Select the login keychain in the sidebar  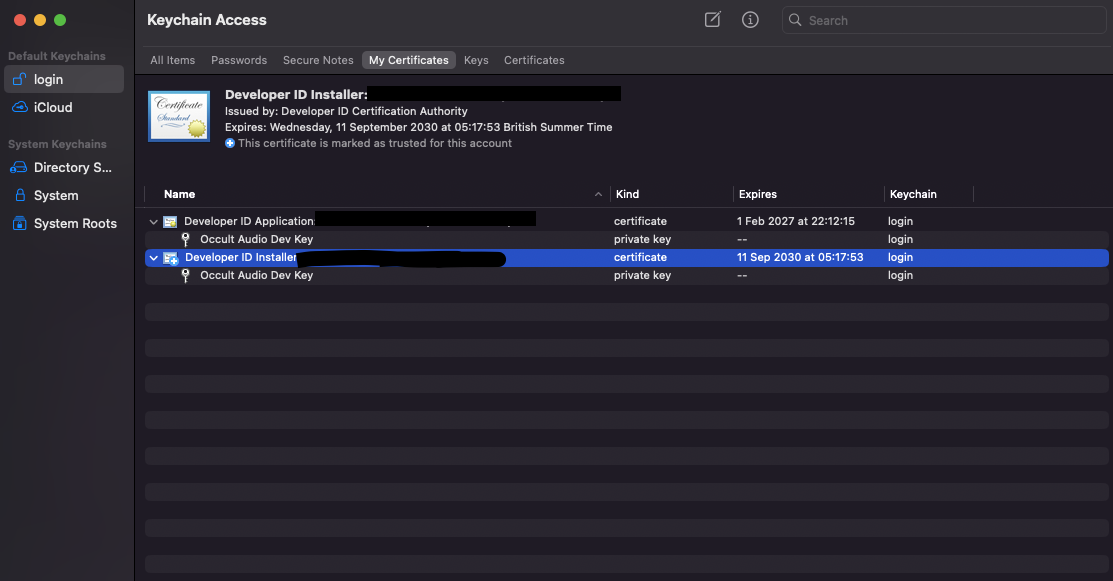[x=64, y=79]
